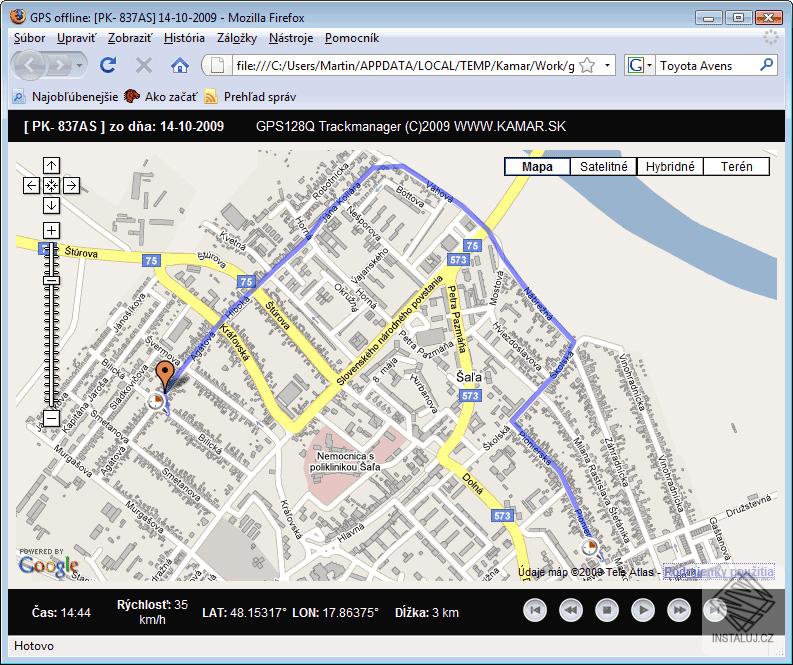Click the track start marker near Bilická

tap(157, 401)
